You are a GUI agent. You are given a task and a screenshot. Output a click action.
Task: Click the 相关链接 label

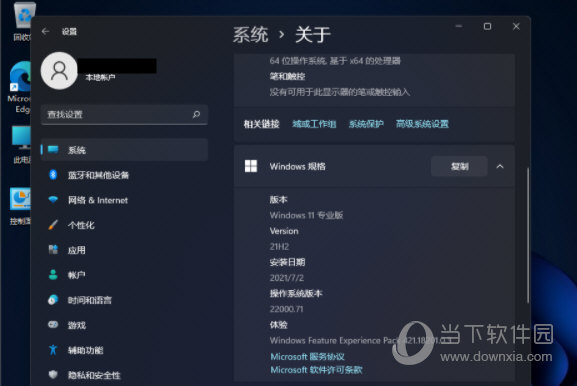(x=262, y=124)
